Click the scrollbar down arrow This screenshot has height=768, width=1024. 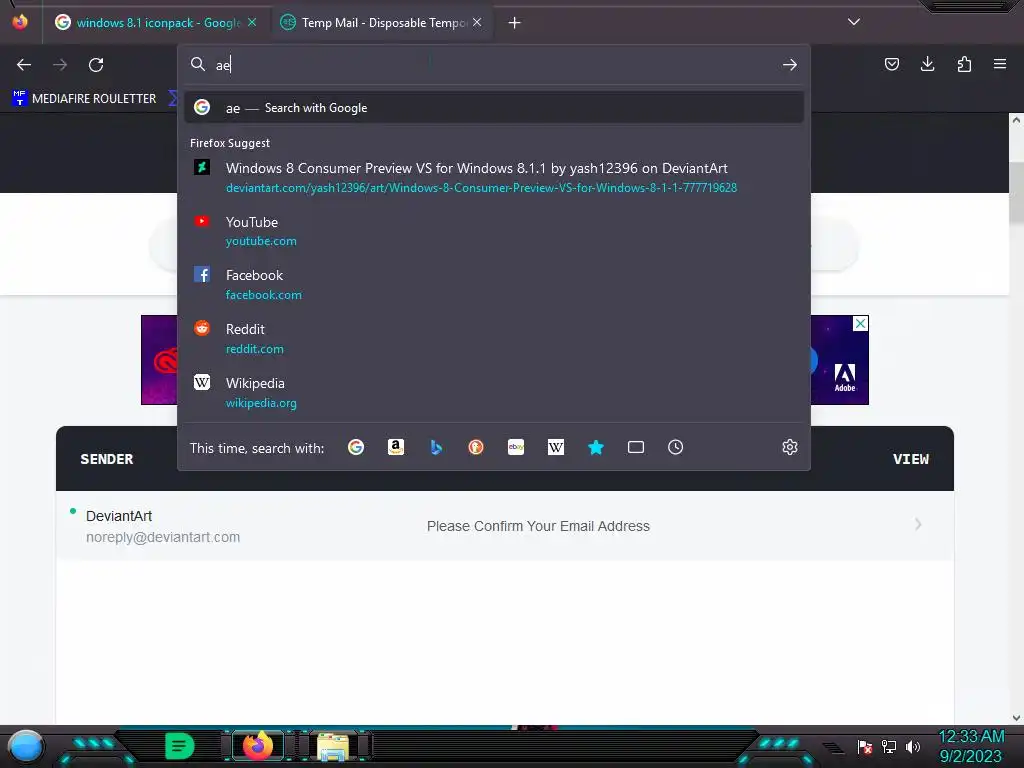pyautogui.click(x=1016, y=717)
